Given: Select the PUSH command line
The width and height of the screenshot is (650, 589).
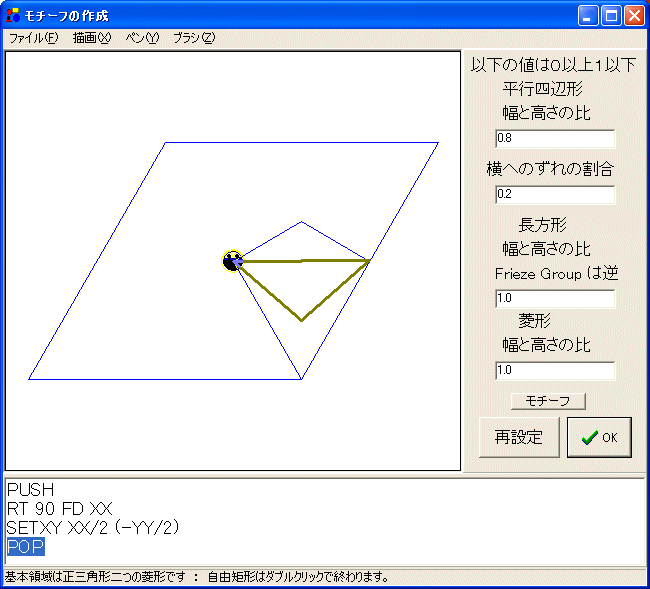Looking at the screenshot, I should tap(31, 490).
